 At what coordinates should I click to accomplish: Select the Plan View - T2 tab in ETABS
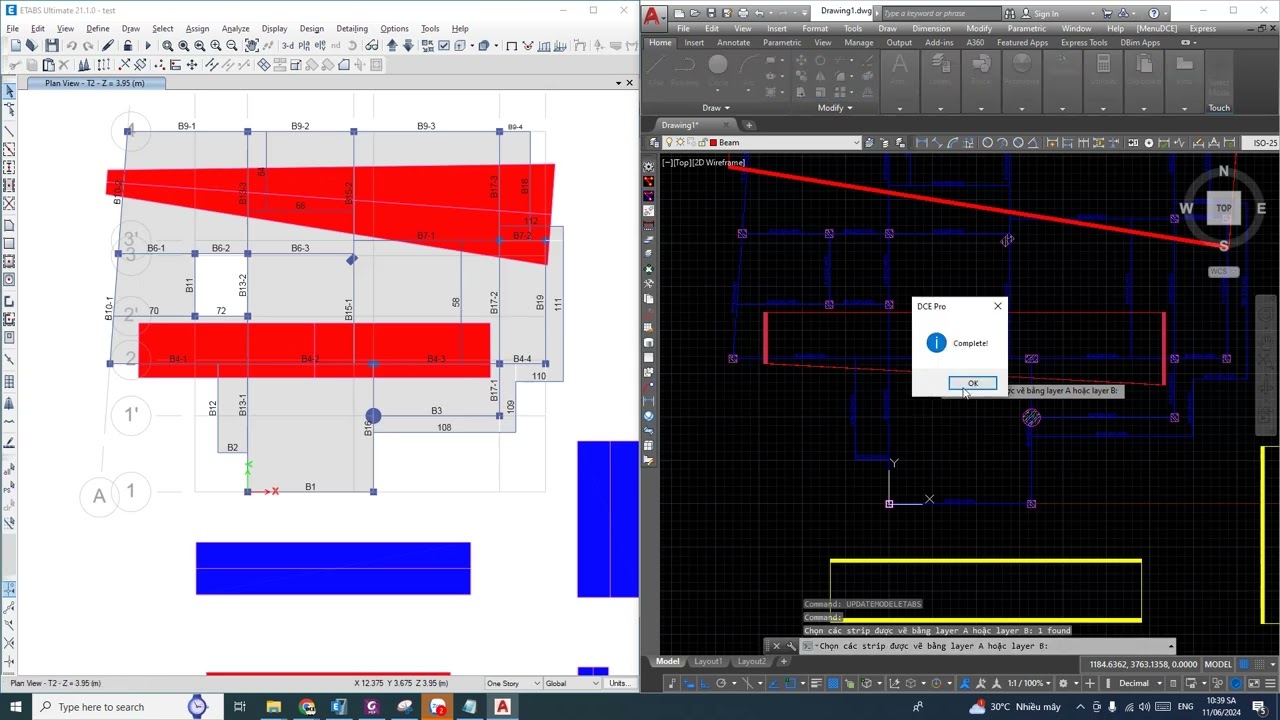tap(95, 83)
